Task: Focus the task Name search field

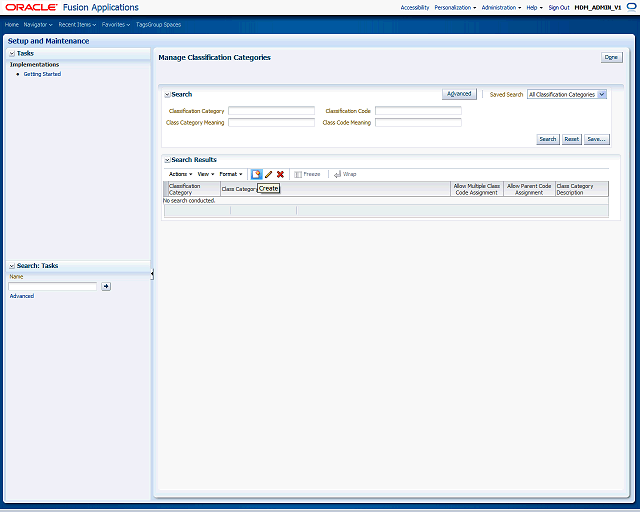Action: point(53,286)
